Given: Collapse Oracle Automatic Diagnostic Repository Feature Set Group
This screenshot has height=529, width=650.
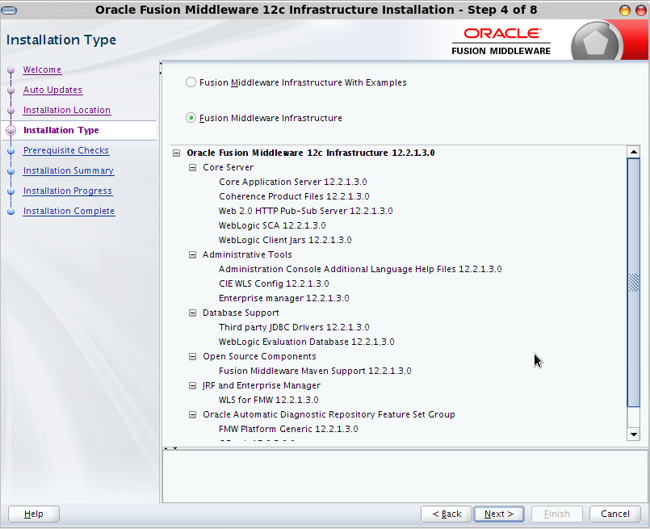Looking at the screenshot, I should click(x=192, y=415).
